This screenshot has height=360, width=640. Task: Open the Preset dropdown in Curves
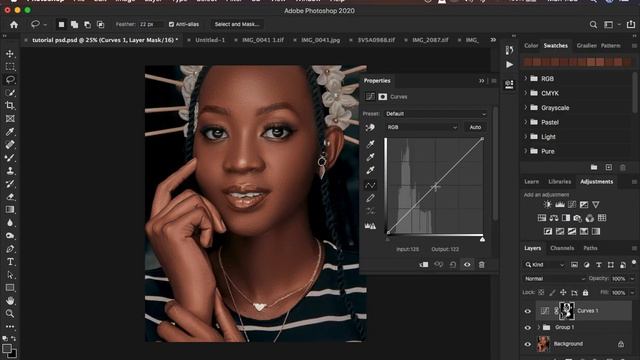click(435, 114)
